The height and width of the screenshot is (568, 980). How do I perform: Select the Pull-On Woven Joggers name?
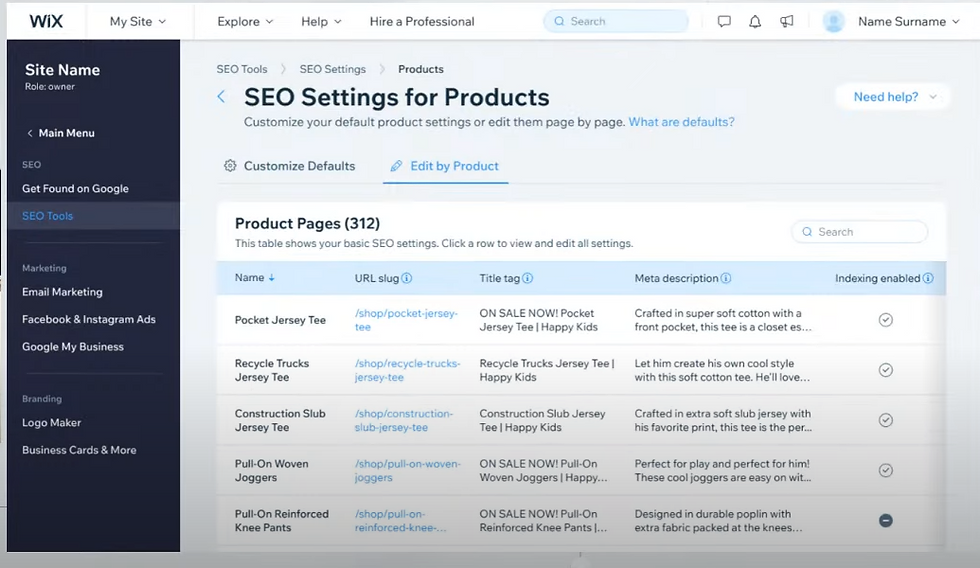[x=271, y=471]
